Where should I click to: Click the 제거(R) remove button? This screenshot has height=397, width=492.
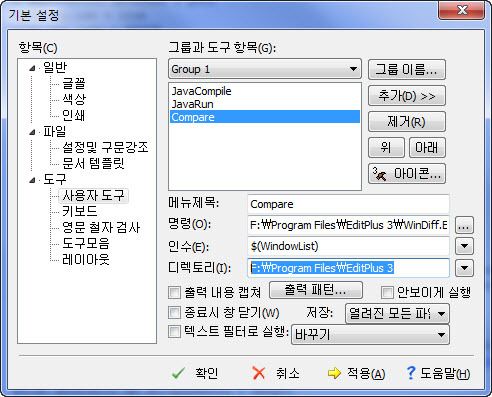click(407, 122)
